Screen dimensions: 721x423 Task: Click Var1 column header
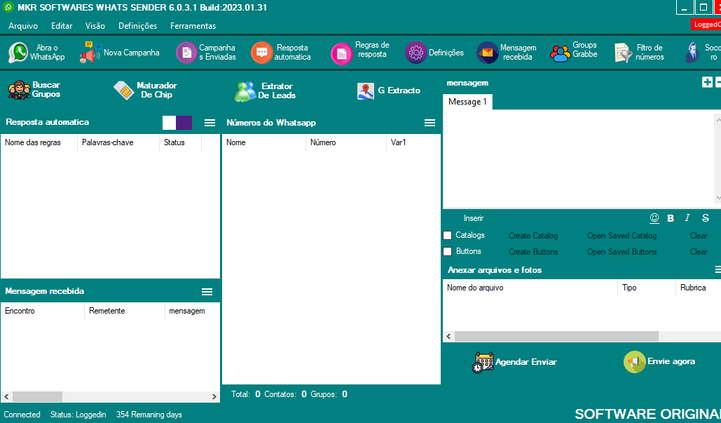pyautogui.click(x=413, y=143)
